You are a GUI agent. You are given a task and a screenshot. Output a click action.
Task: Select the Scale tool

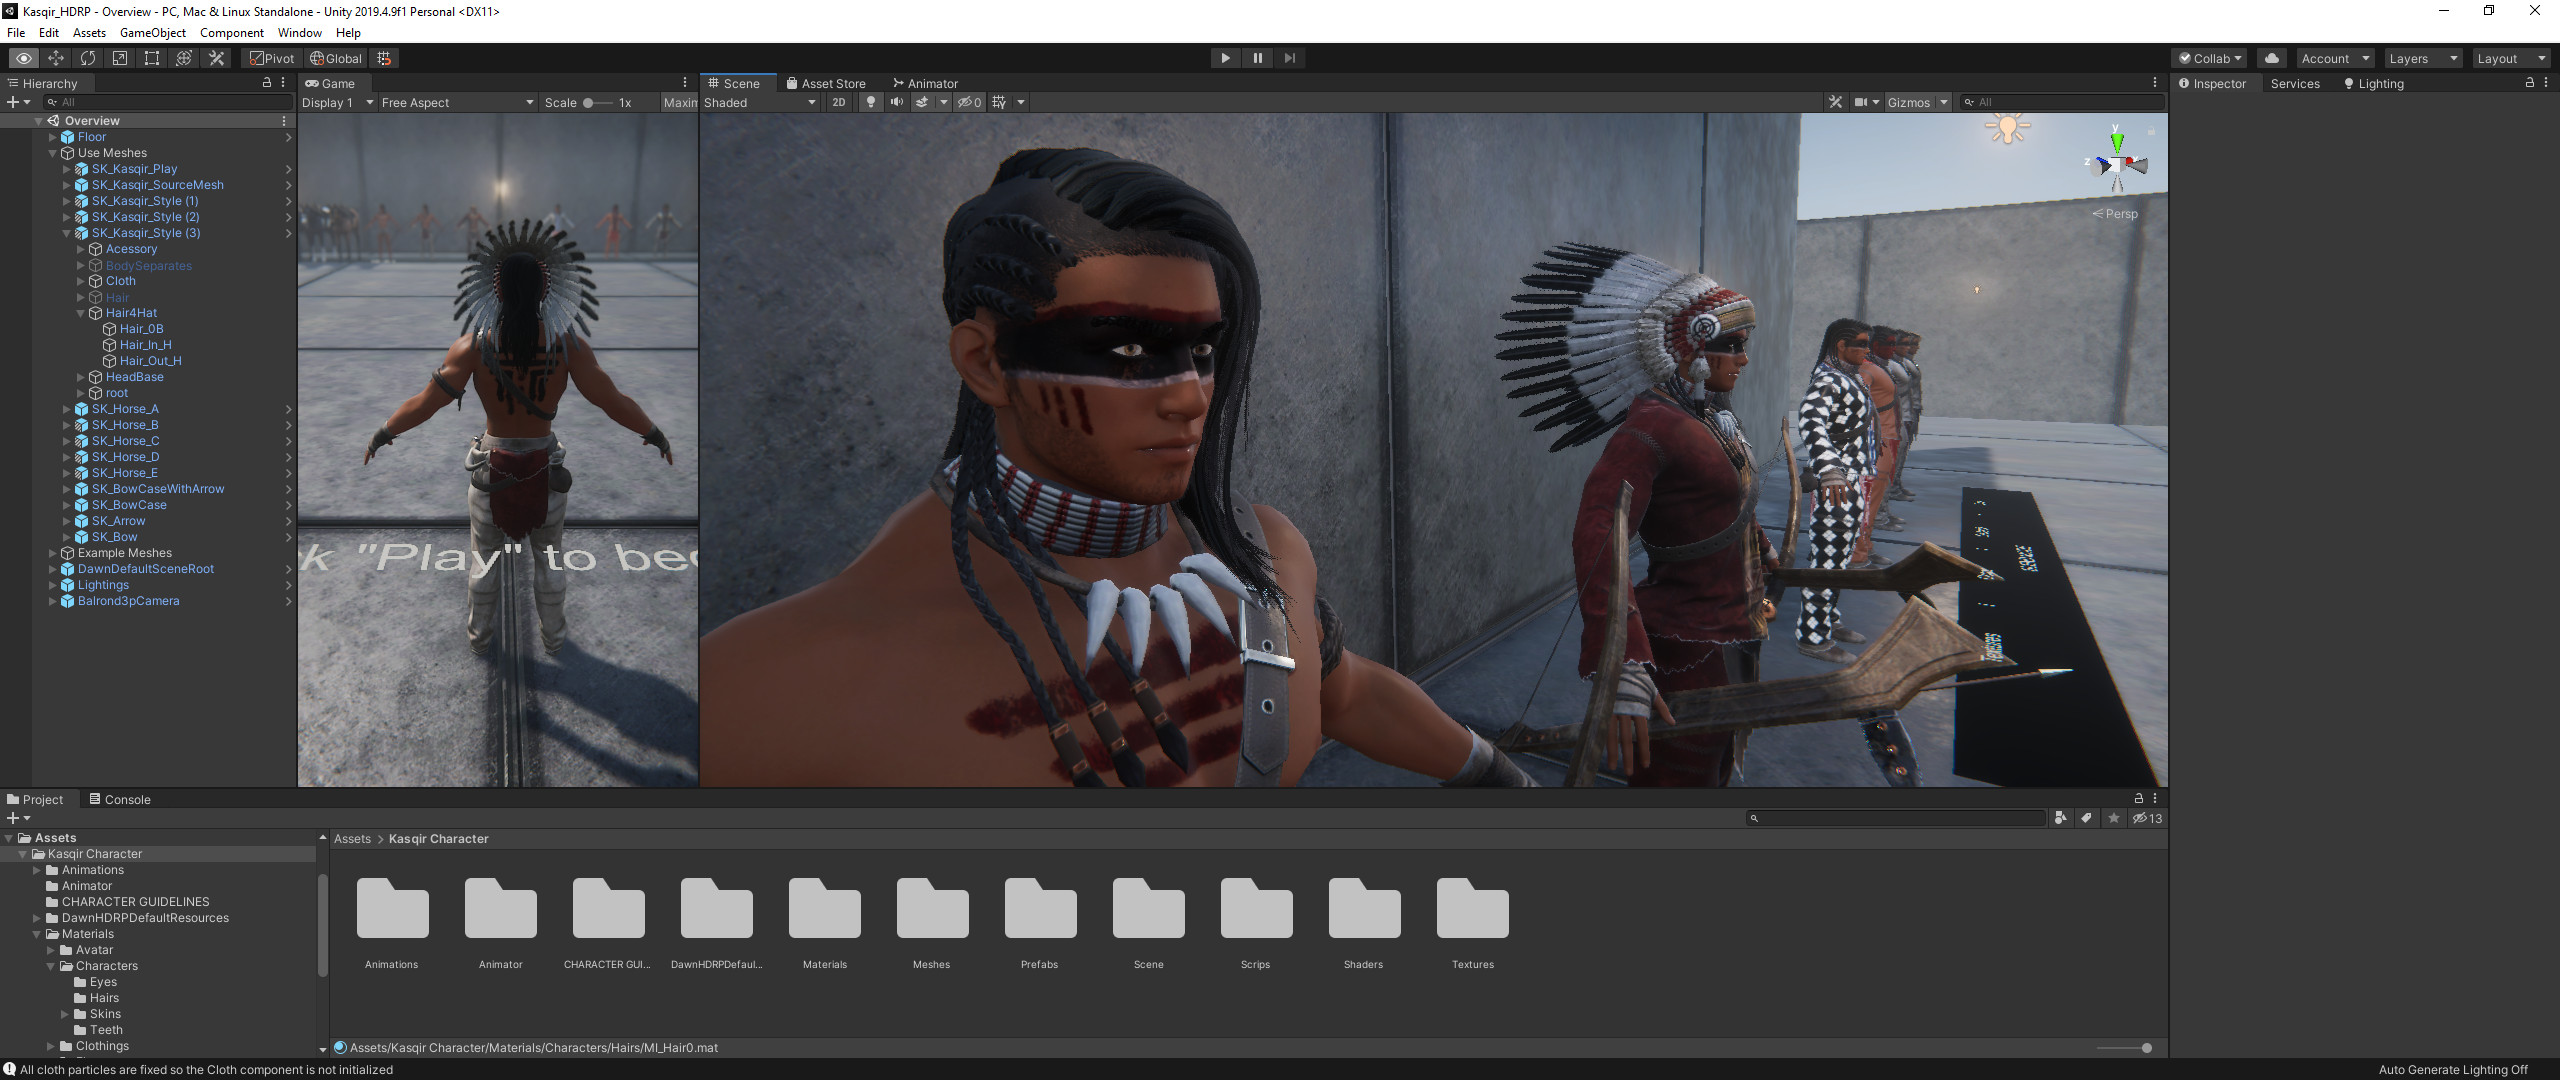click(120, 58)
